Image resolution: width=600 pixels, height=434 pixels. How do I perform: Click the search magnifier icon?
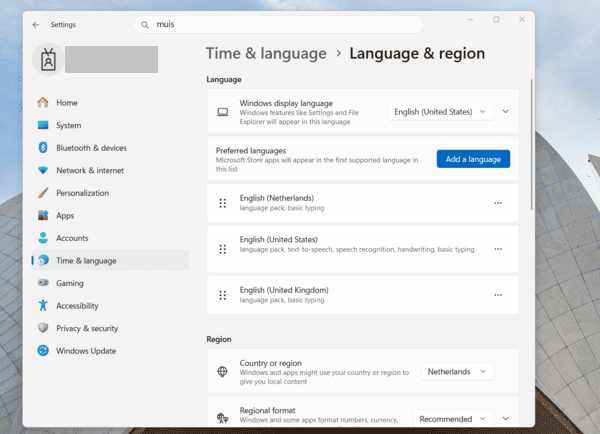point(145,25)
